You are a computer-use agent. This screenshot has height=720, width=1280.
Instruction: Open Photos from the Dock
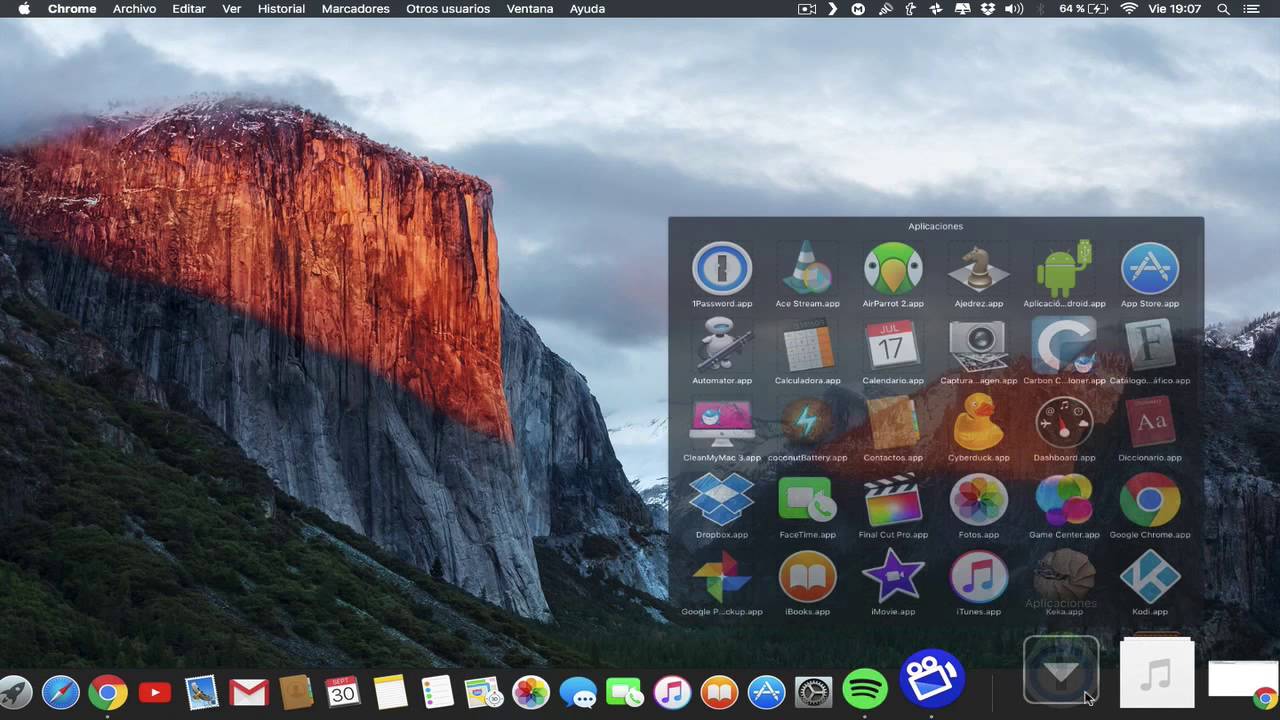pos(531,692)
